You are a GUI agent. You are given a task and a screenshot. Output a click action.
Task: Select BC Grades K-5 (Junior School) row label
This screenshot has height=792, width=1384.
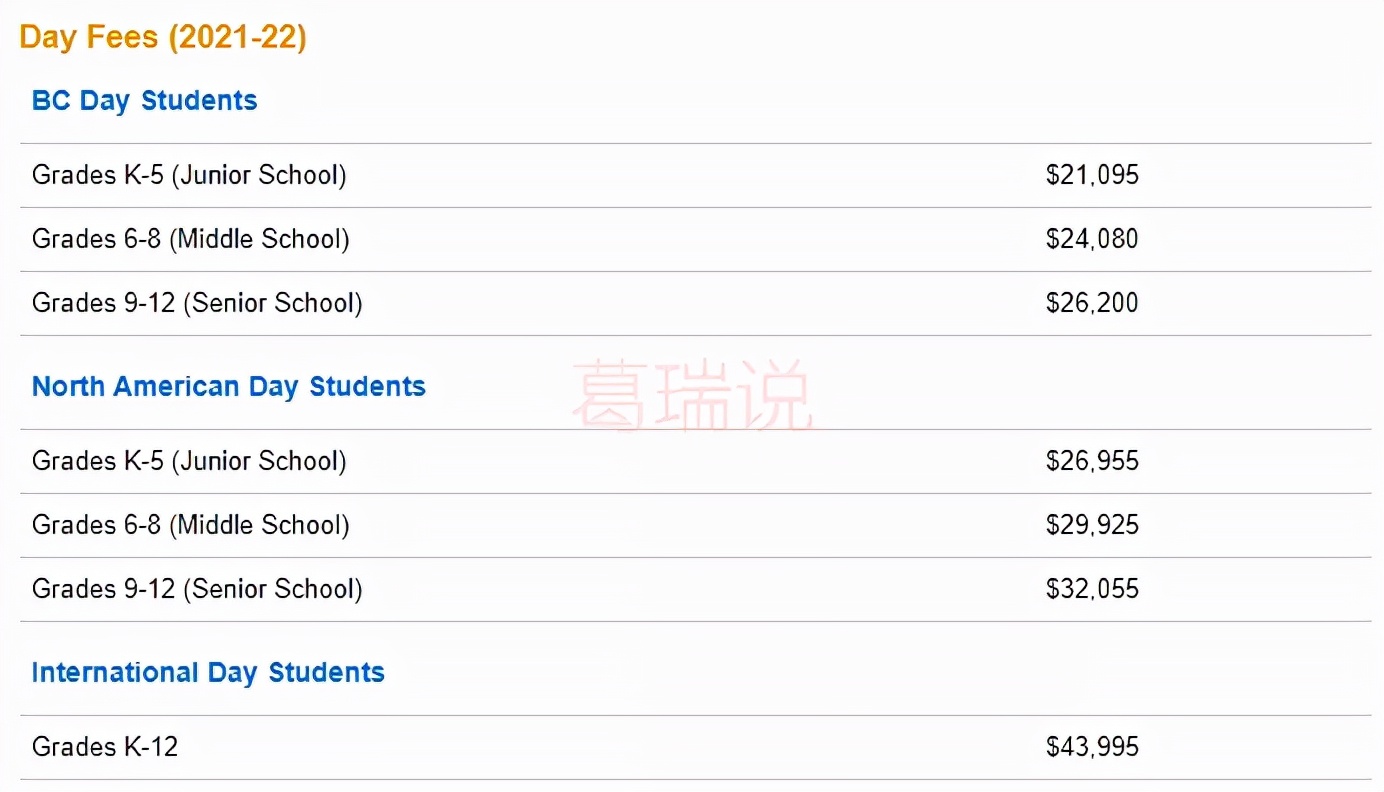[189, 176]
